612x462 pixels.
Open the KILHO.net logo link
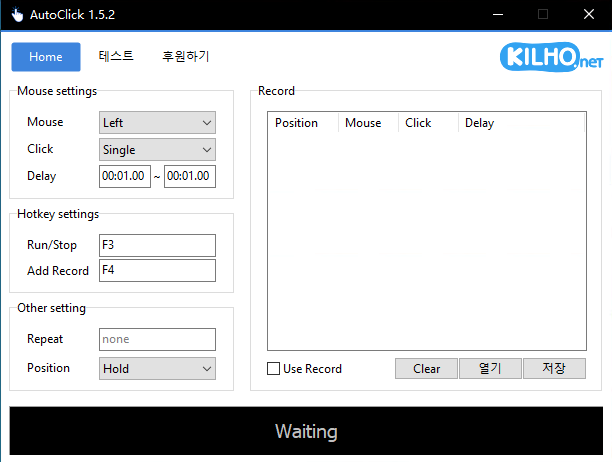coord(552,57)
